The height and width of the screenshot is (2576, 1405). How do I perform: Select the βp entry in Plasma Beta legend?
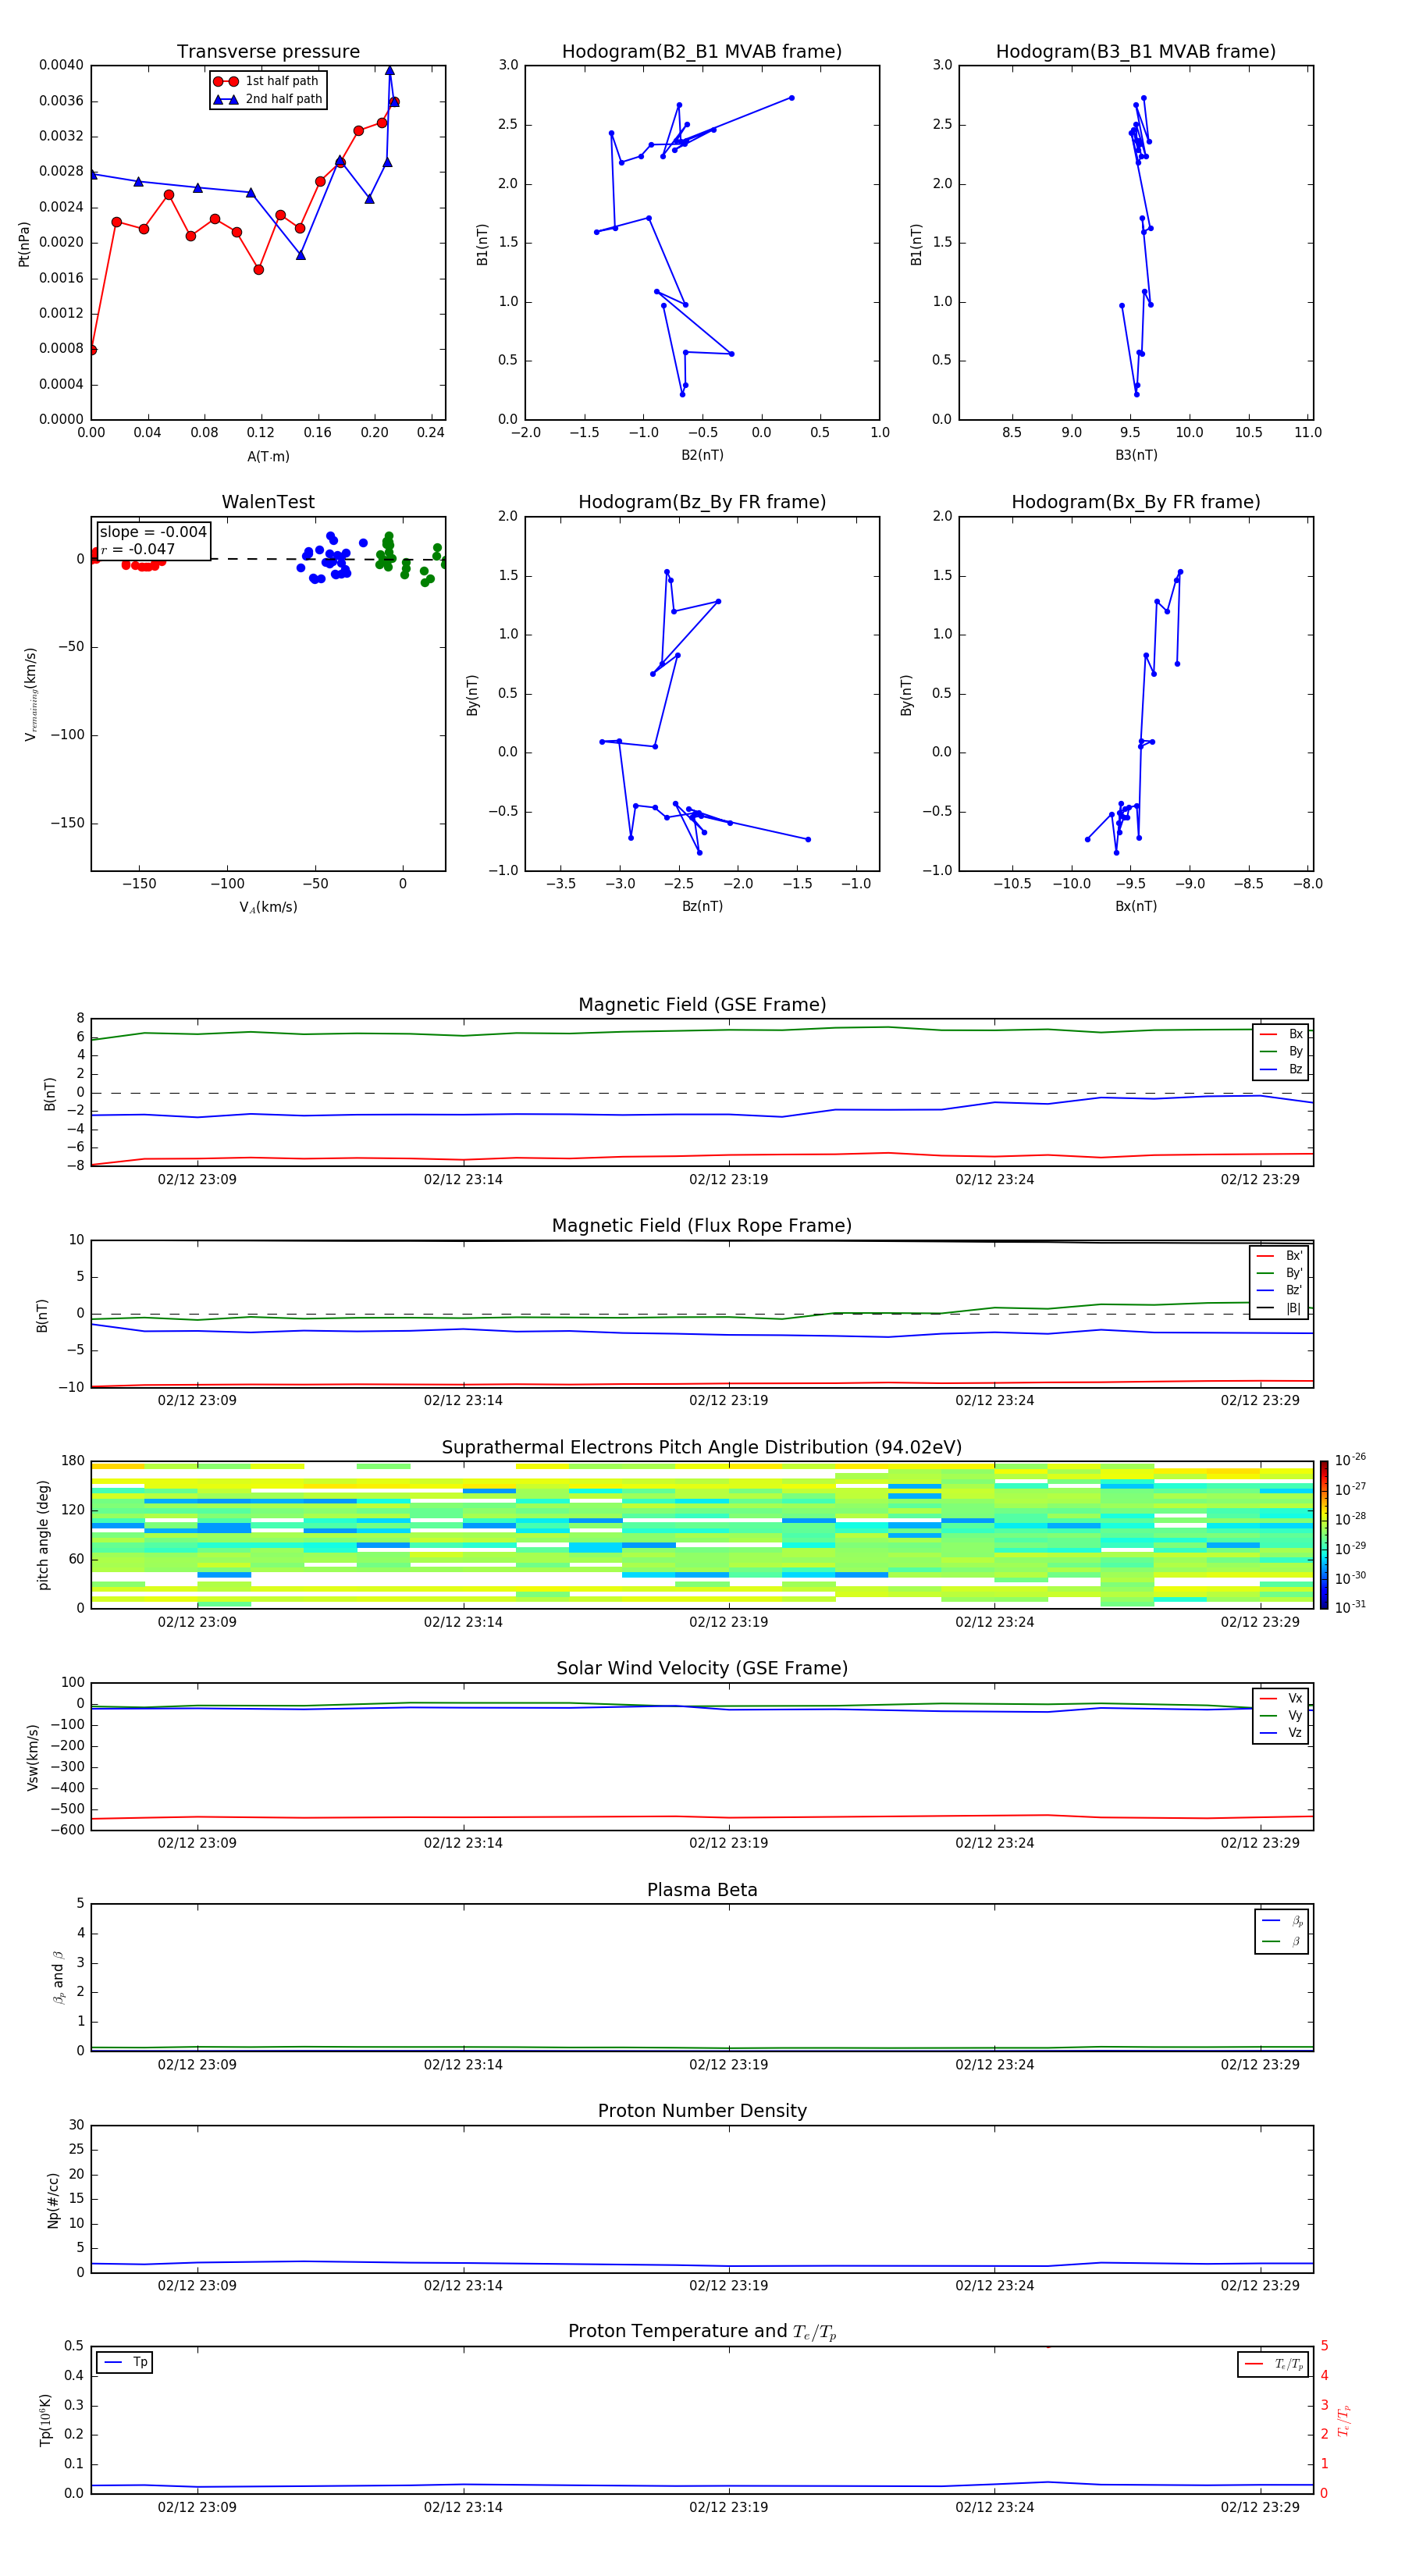click(x=1282, y=1921)
